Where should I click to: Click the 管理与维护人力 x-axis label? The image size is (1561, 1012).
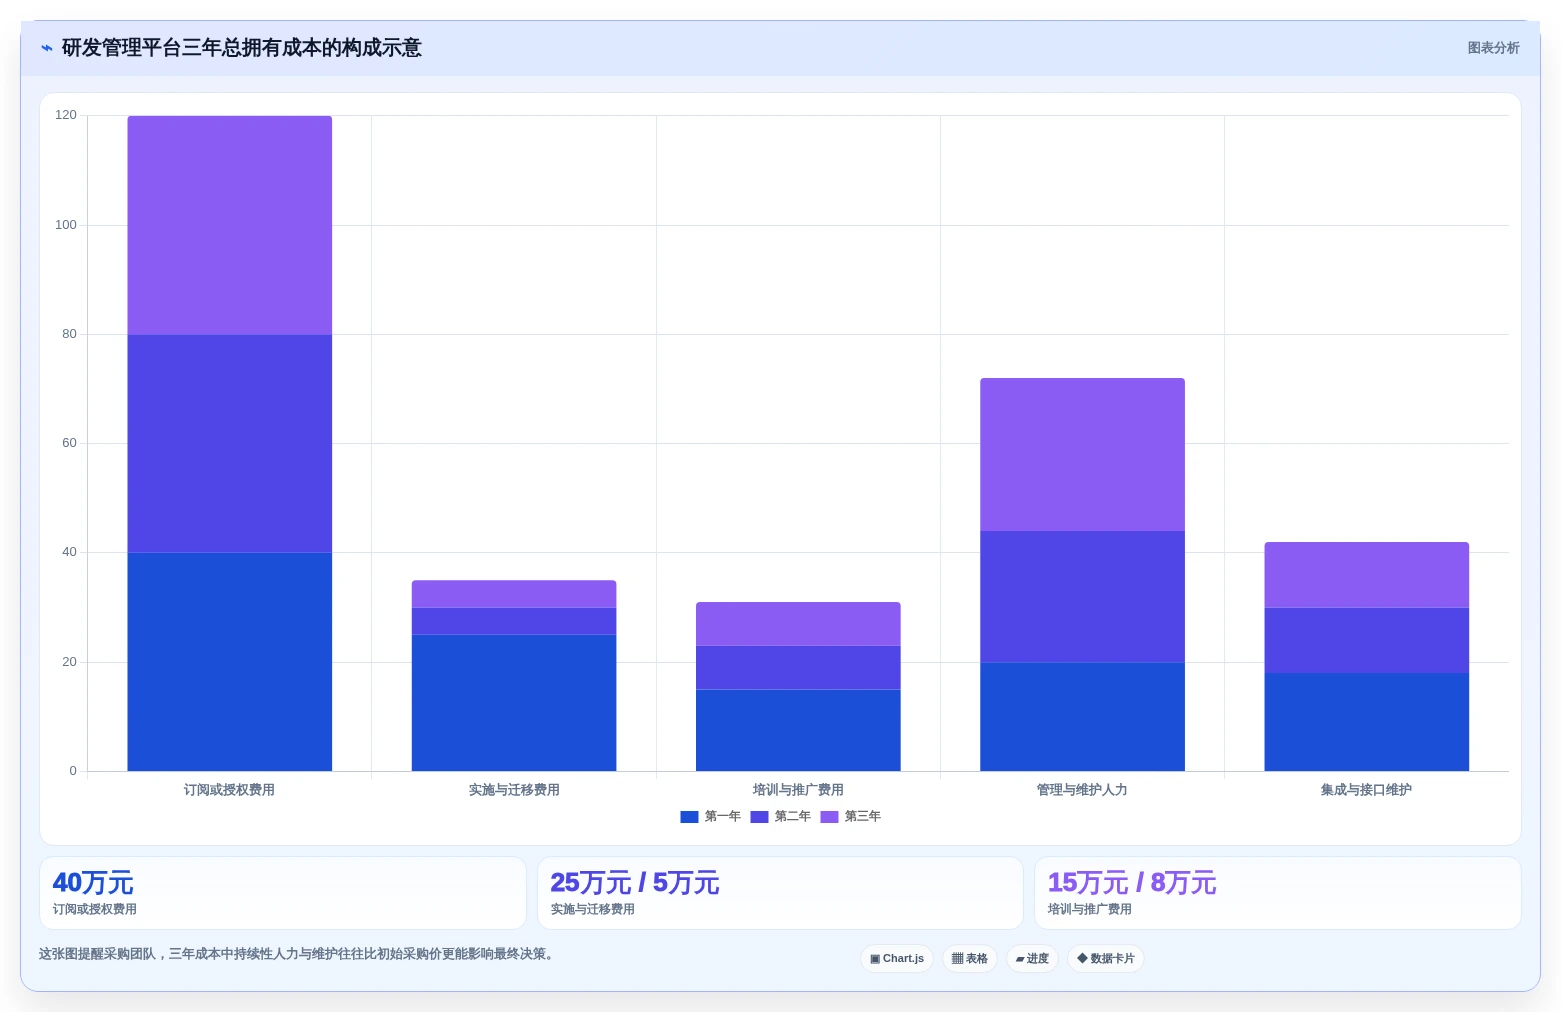tap(1082, 790)
